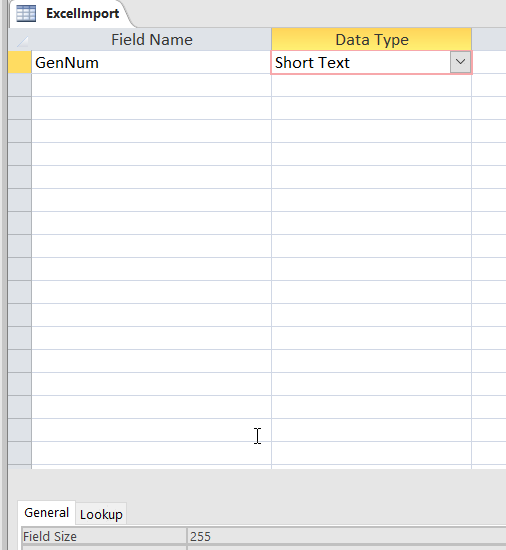Screen dimensions: 506x550
Task: Click the Field Name column header
Action: 151,39
